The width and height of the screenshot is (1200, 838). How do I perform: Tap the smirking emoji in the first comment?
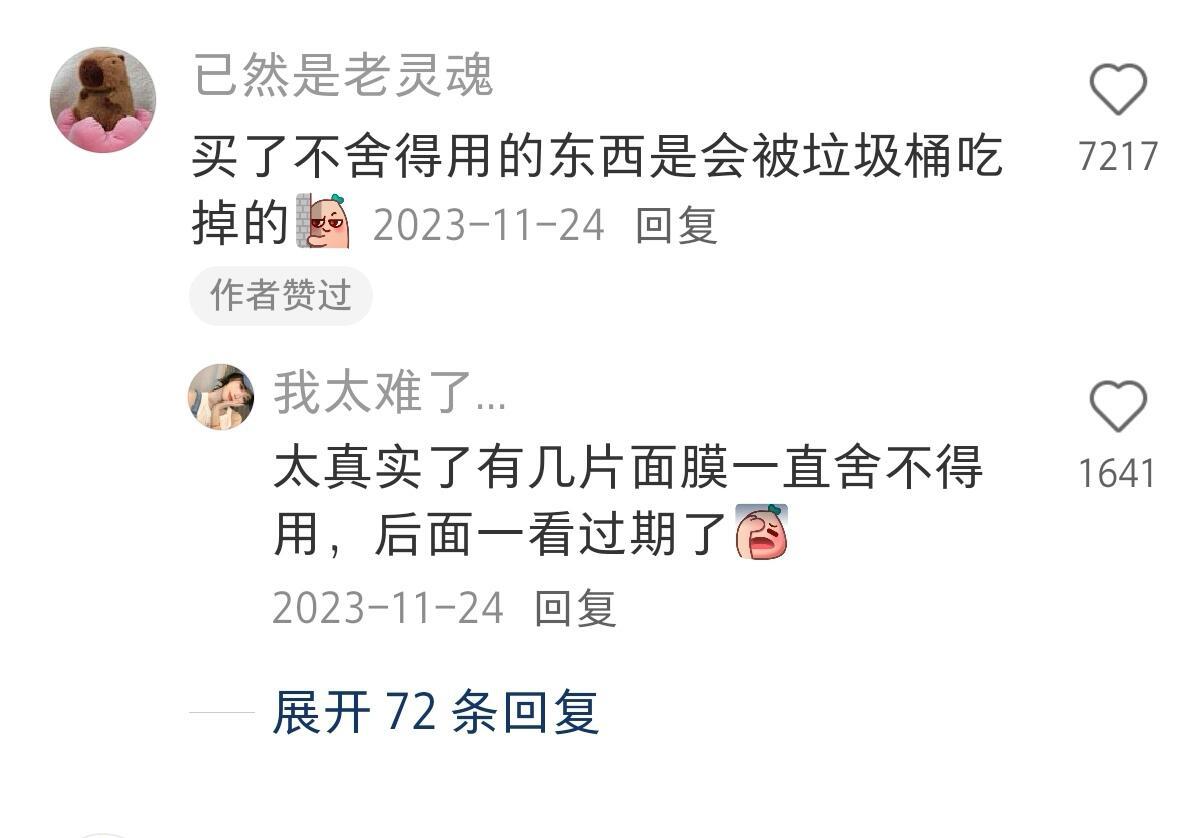tap(324, 221)
